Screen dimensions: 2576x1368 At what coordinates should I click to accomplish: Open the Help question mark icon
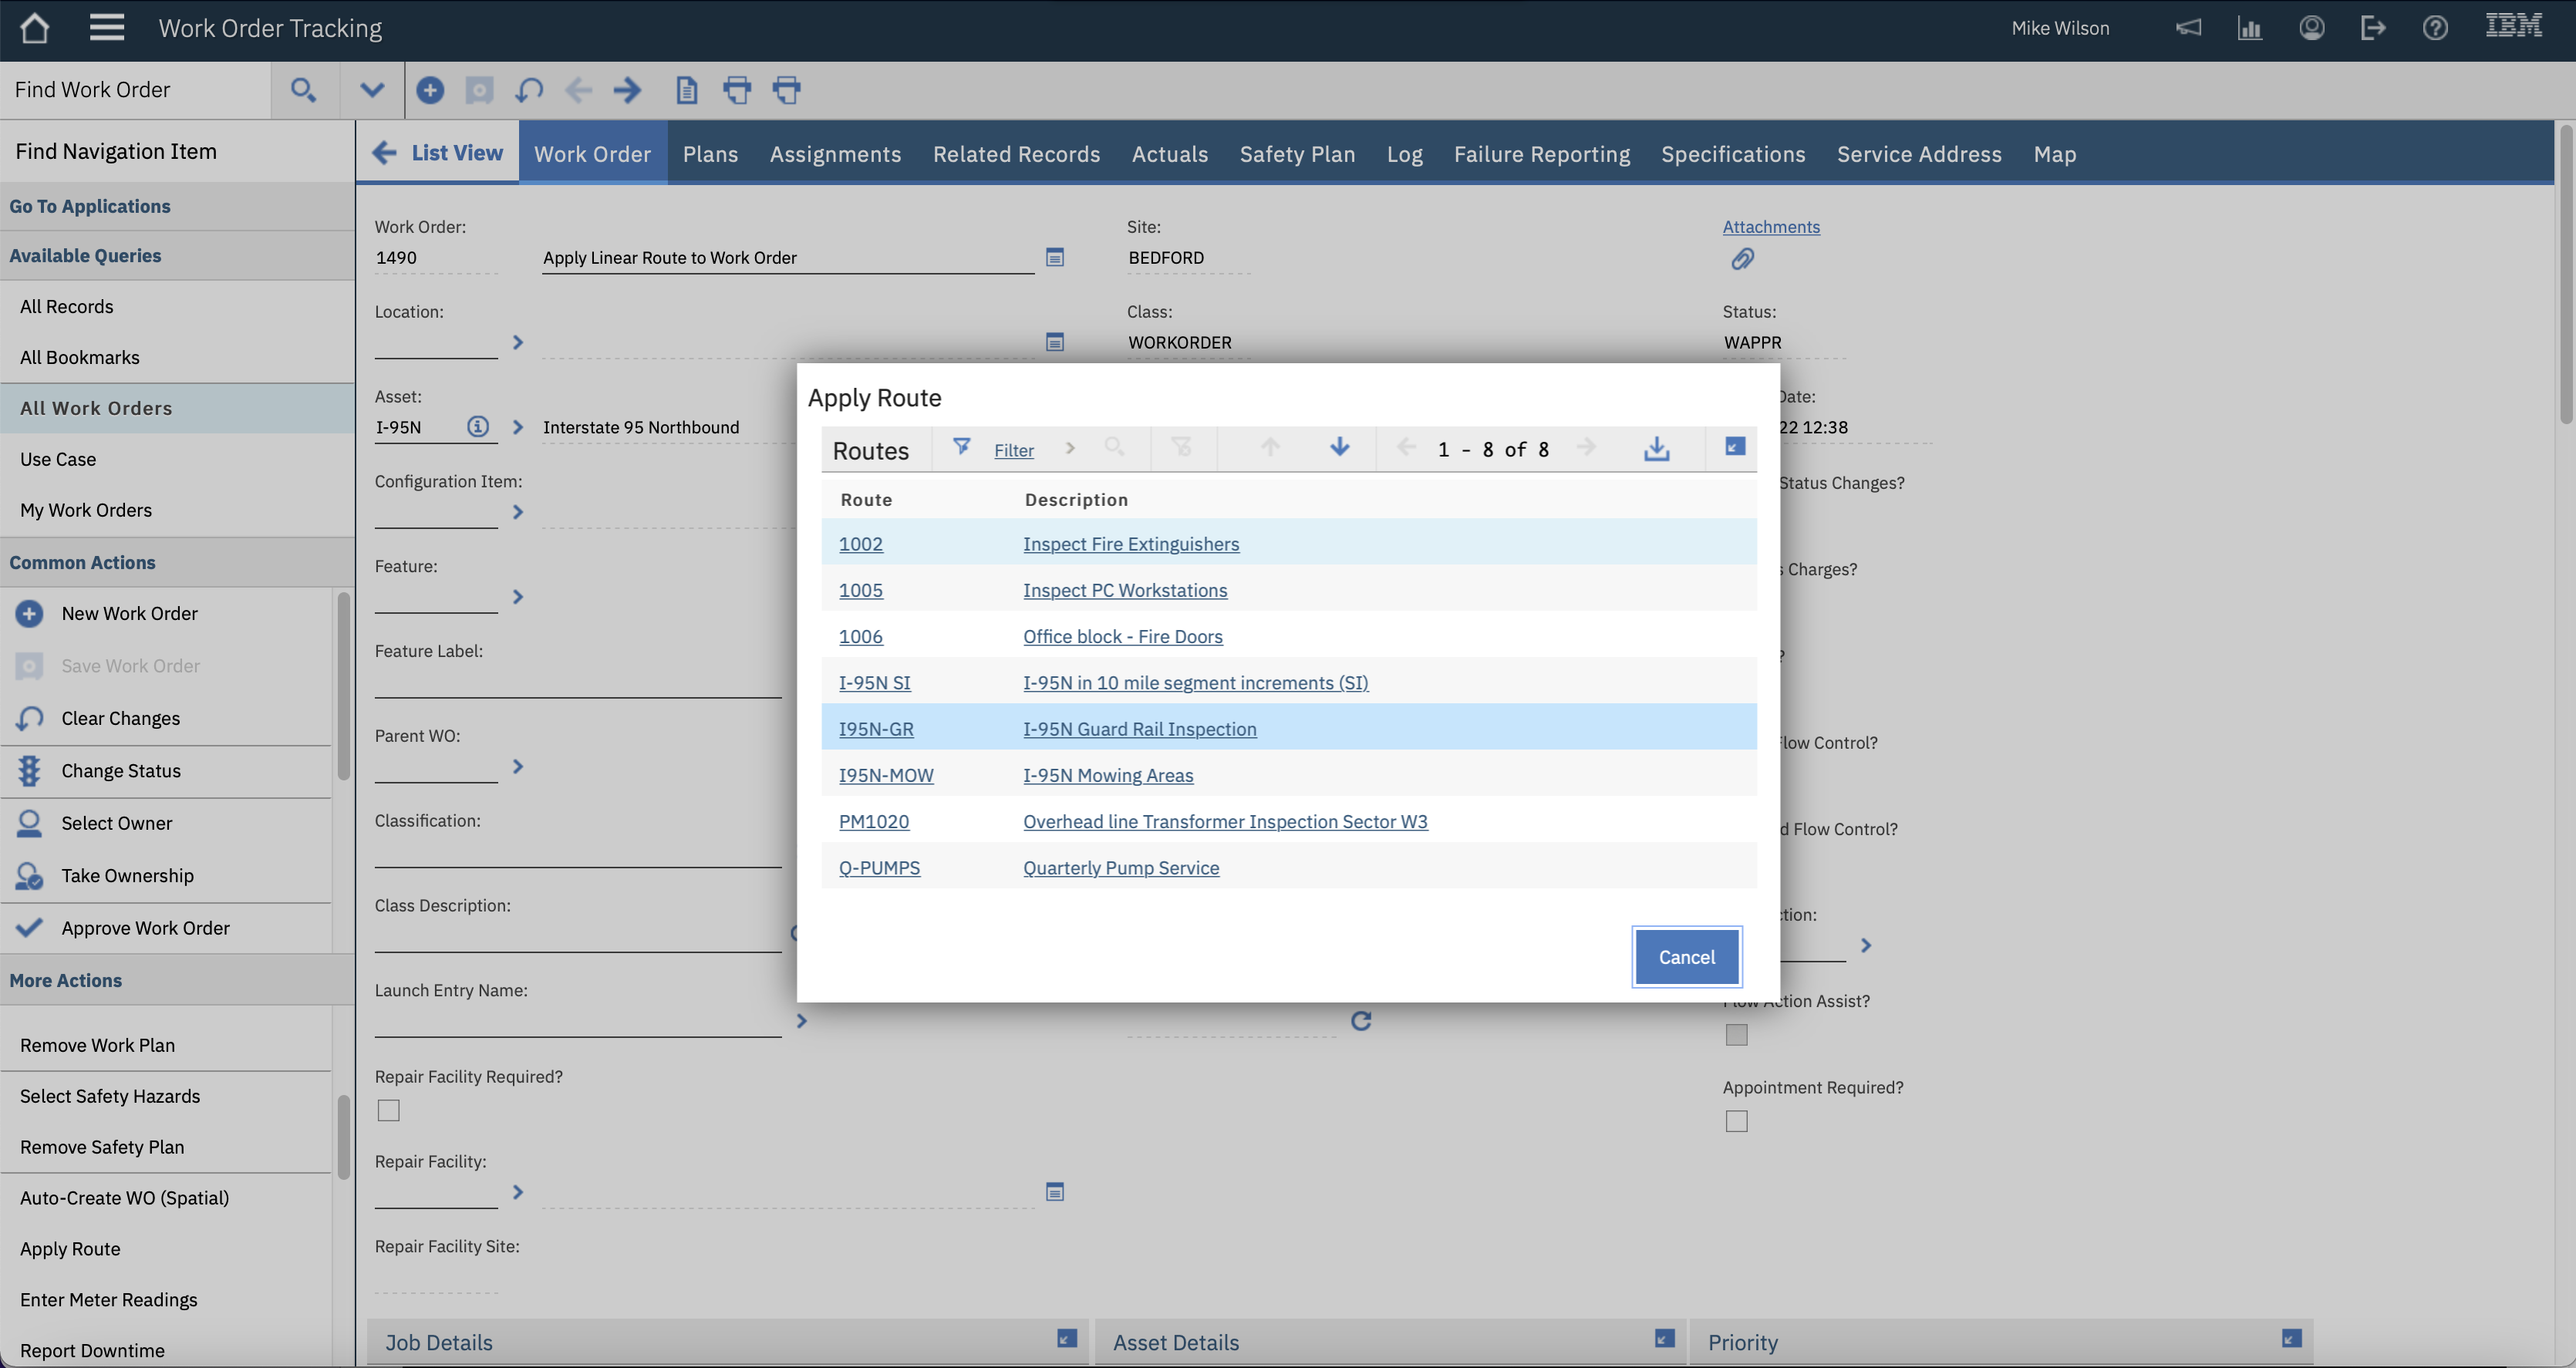coord(2435,27)
